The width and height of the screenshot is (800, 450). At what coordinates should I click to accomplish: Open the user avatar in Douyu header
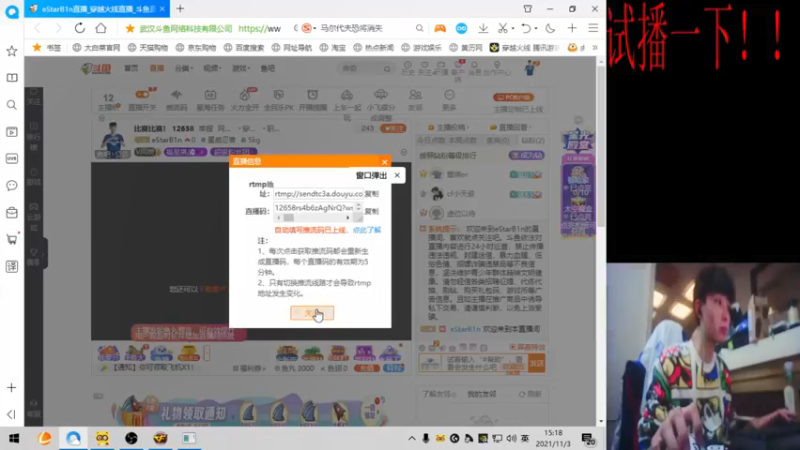[531, 68]
